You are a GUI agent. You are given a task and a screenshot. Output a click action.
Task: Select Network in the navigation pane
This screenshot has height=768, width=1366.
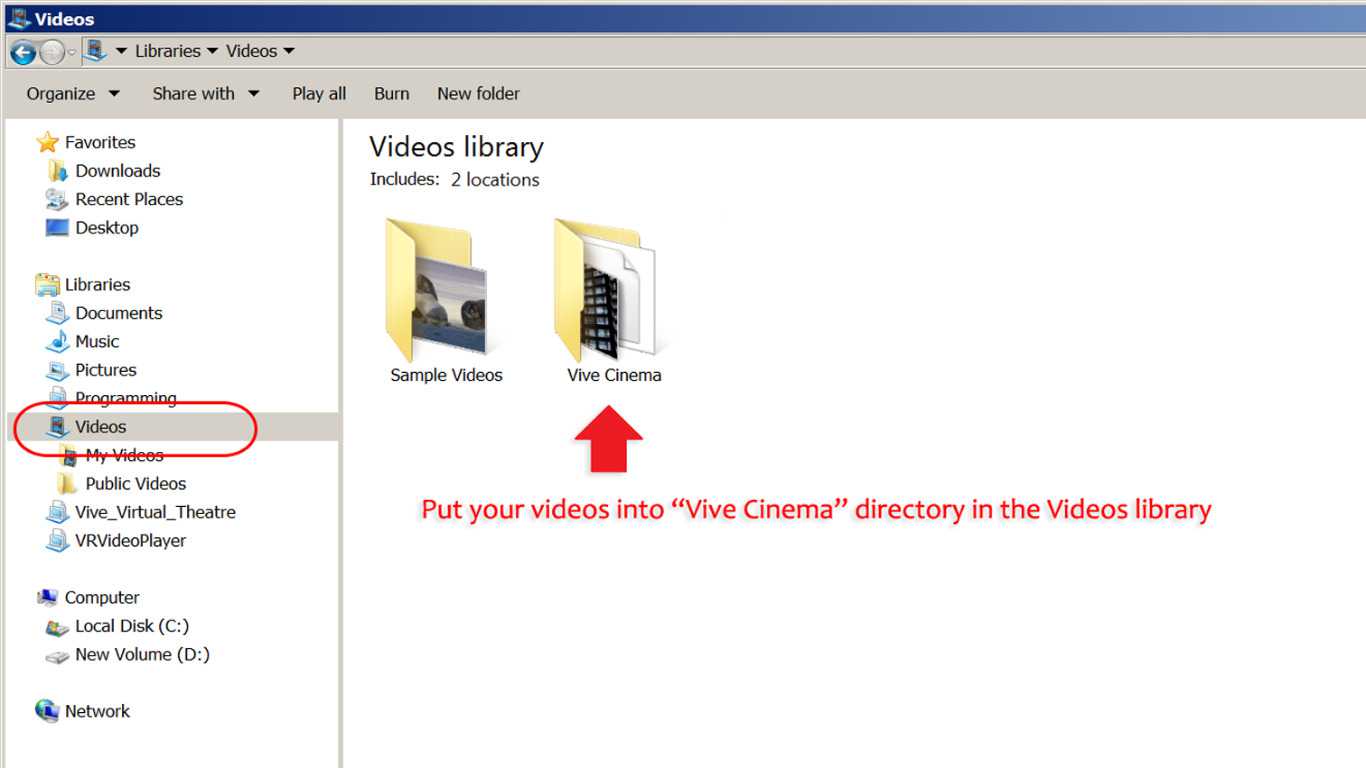tap(97, 712)
